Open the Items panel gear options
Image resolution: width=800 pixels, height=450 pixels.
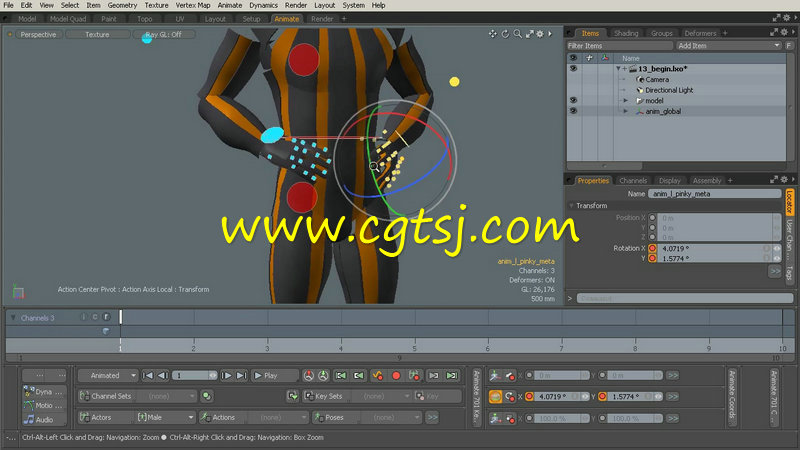click(784, 32)
